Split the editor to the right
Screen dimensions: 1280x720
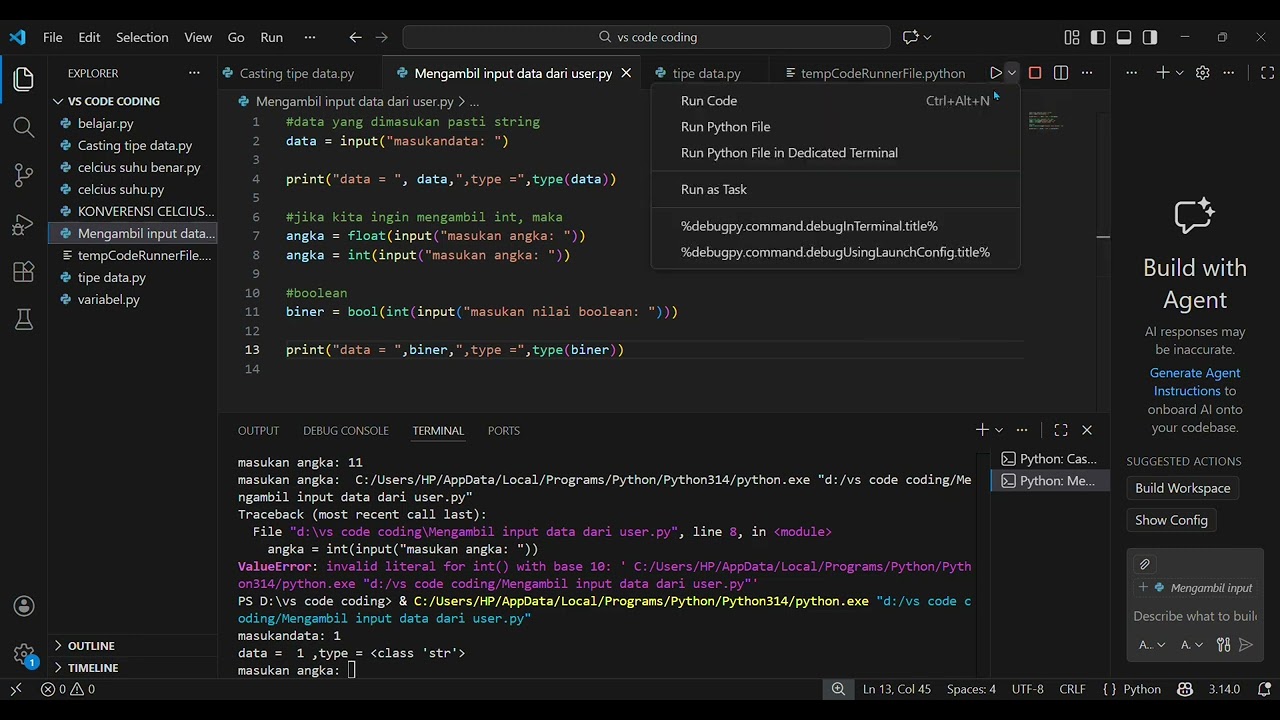point(1061,73)
